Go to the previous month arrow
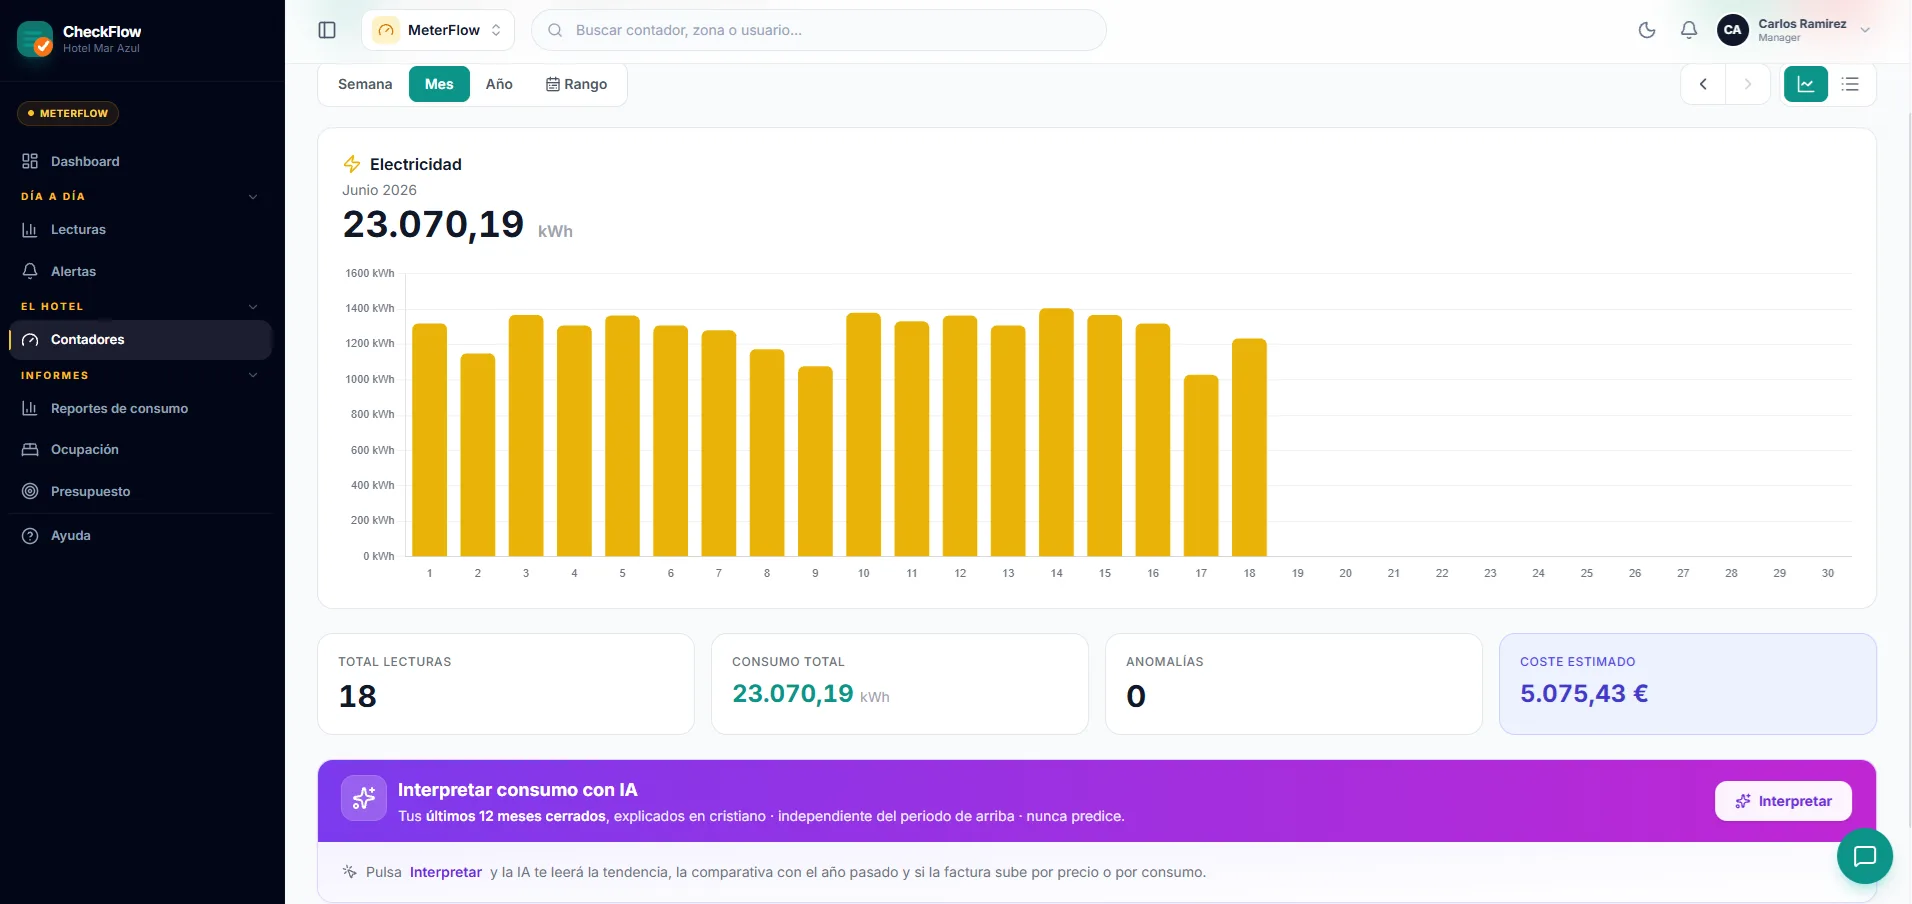Image resolution: width=1912 pixels, height=904 pixels. click(1703, 84)
